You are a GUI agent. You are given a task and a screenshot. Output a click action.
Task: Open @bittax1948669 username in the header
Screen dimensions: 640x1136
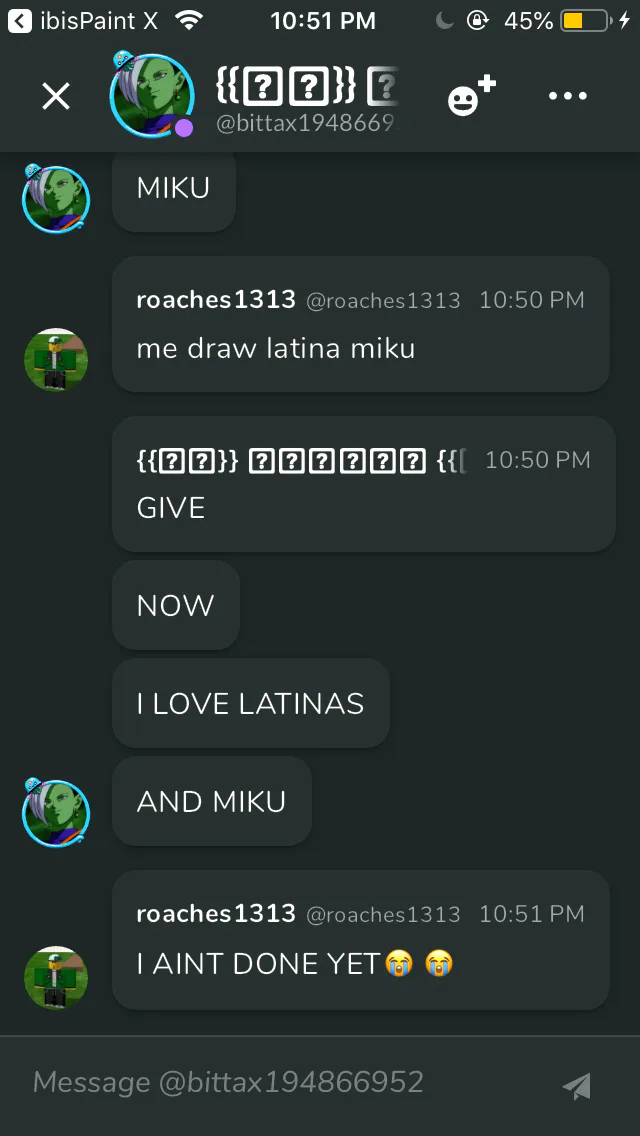tap(307, 124)
